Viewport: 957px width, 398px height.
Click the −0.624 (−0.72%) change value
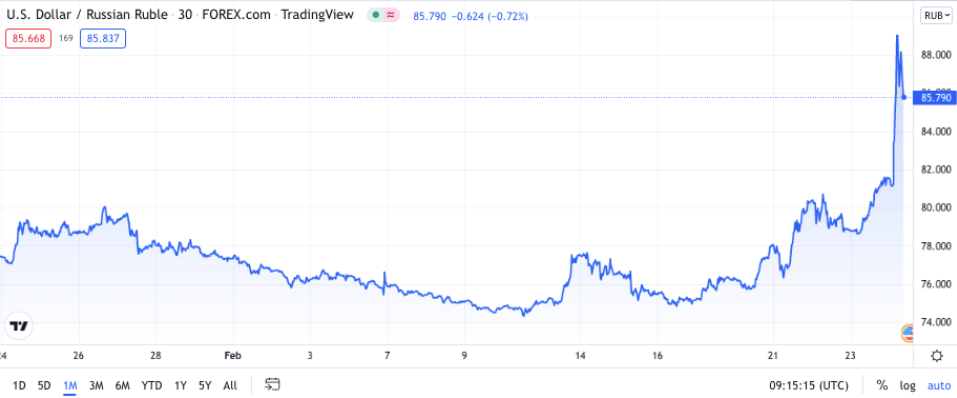489,16
